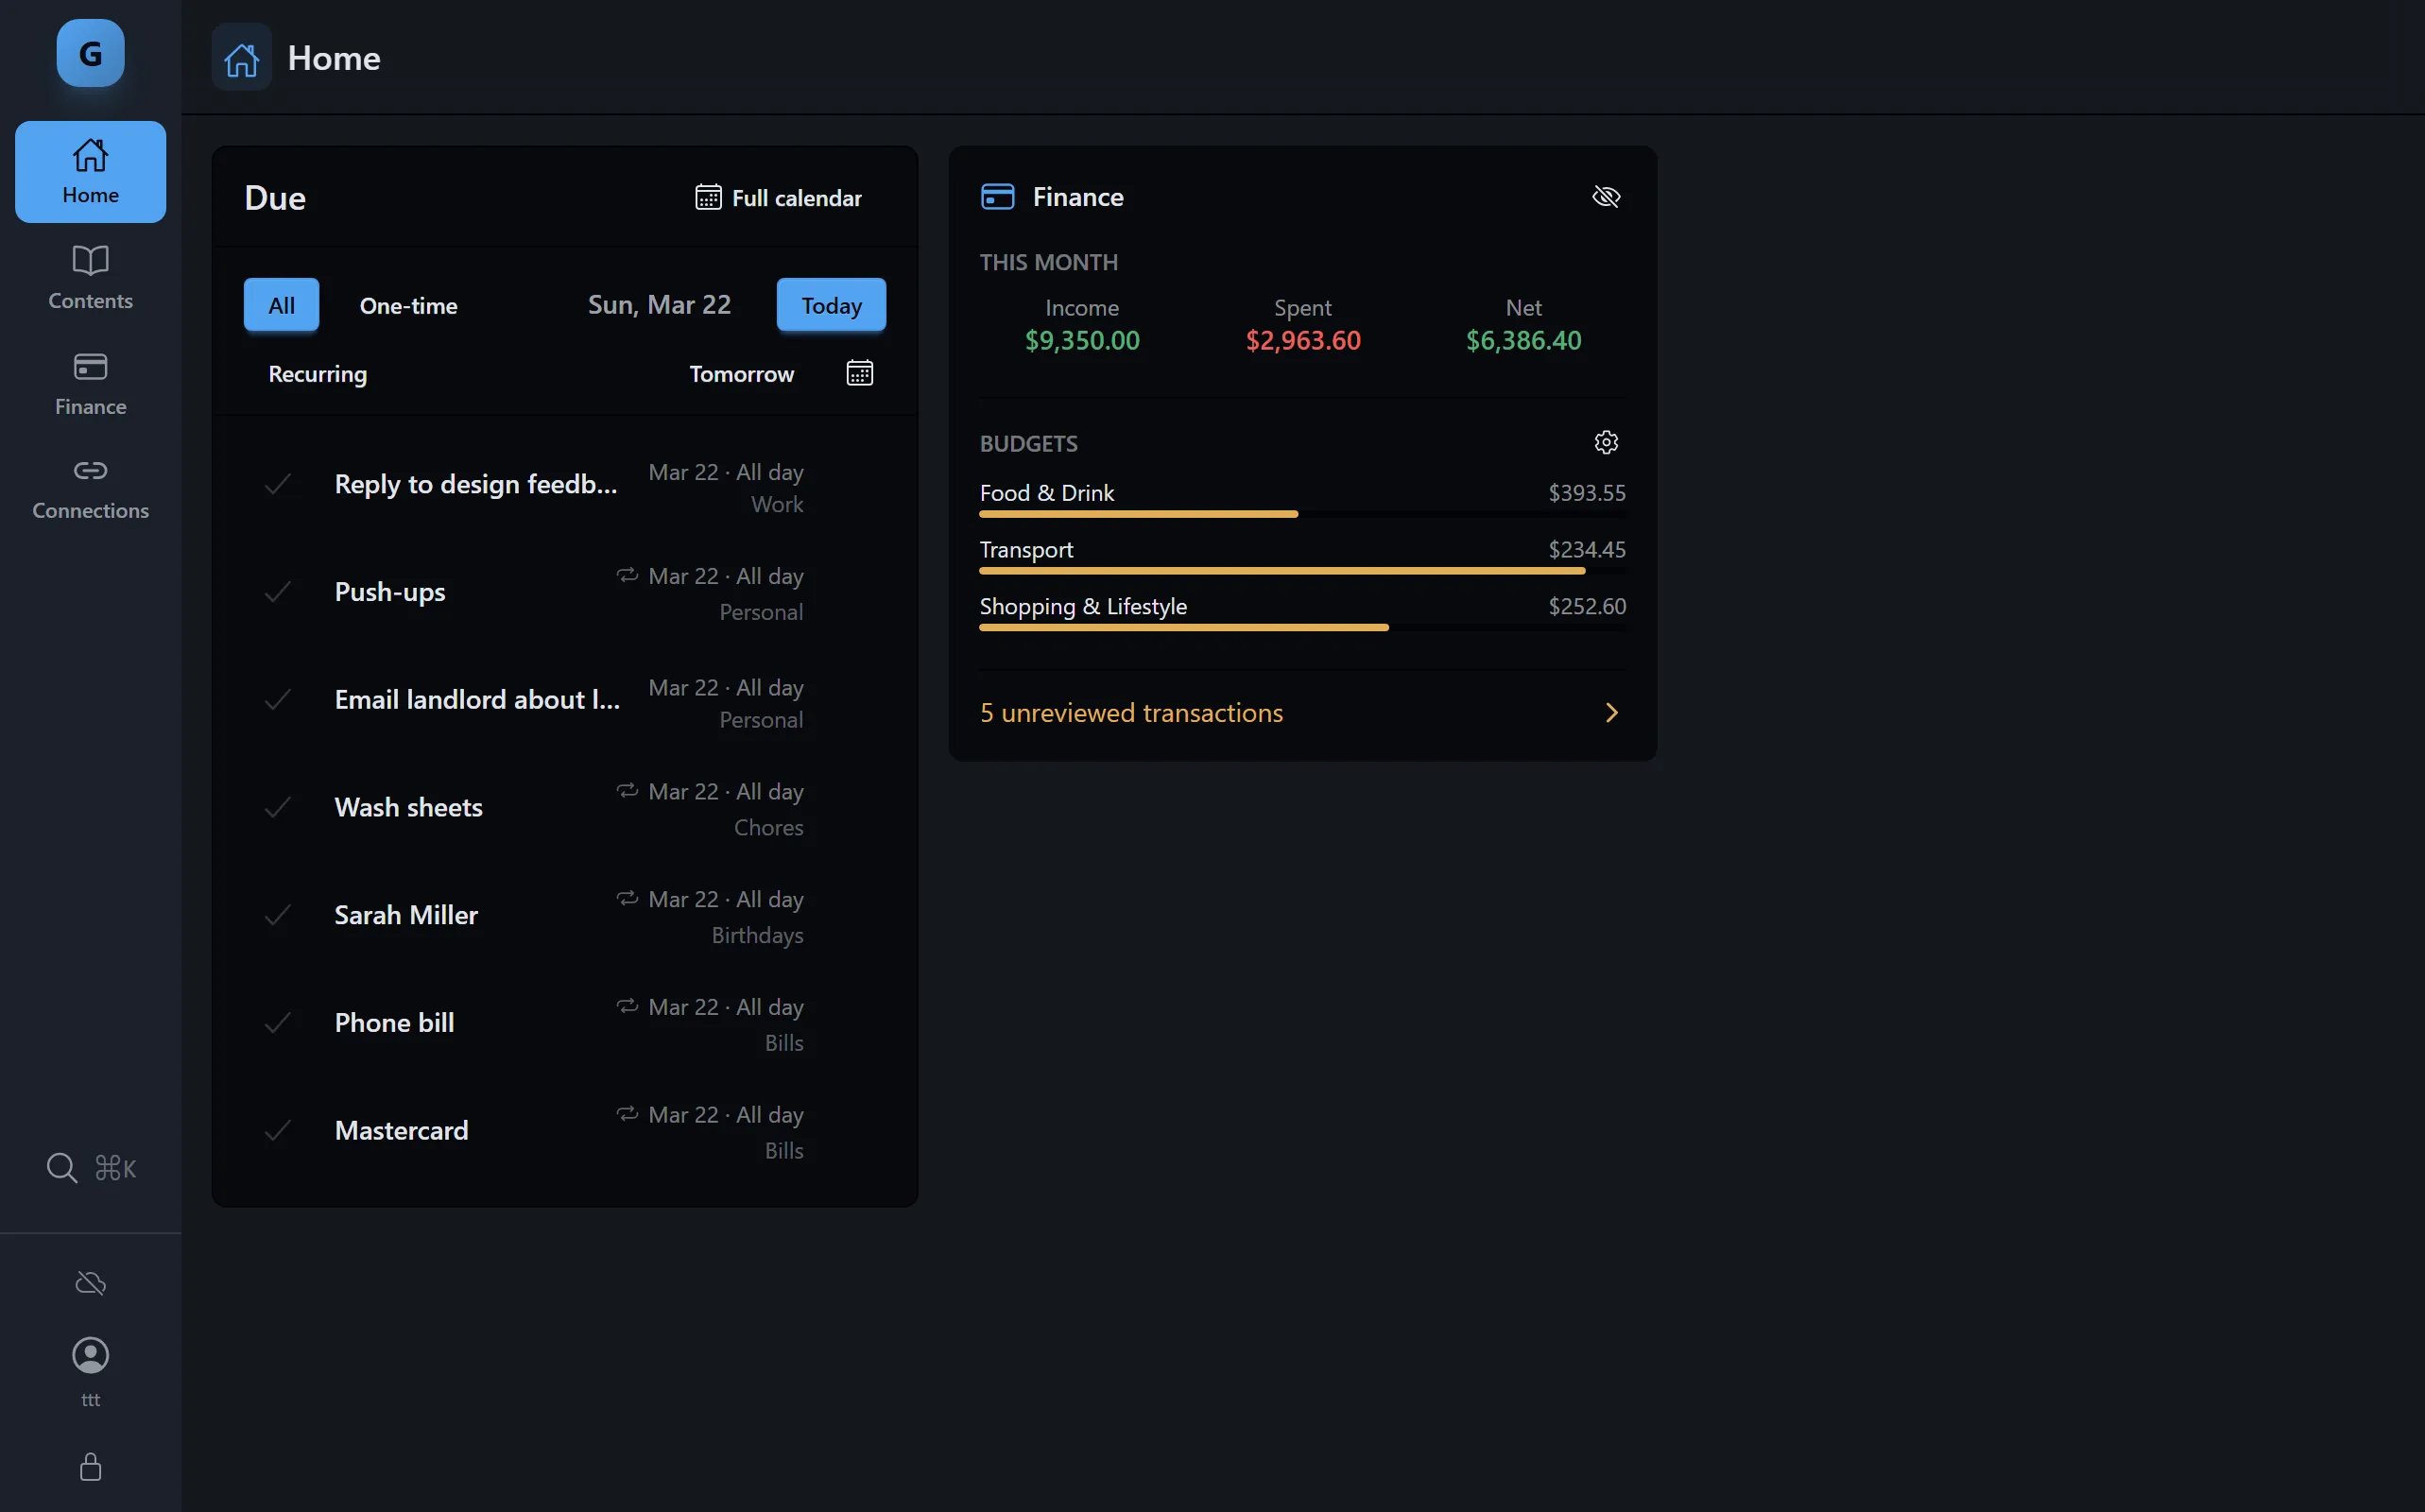Hide finance amounts with the eye toggle
The height and width of the screenshot is (1512, 2425).
tap(1606, 196)
